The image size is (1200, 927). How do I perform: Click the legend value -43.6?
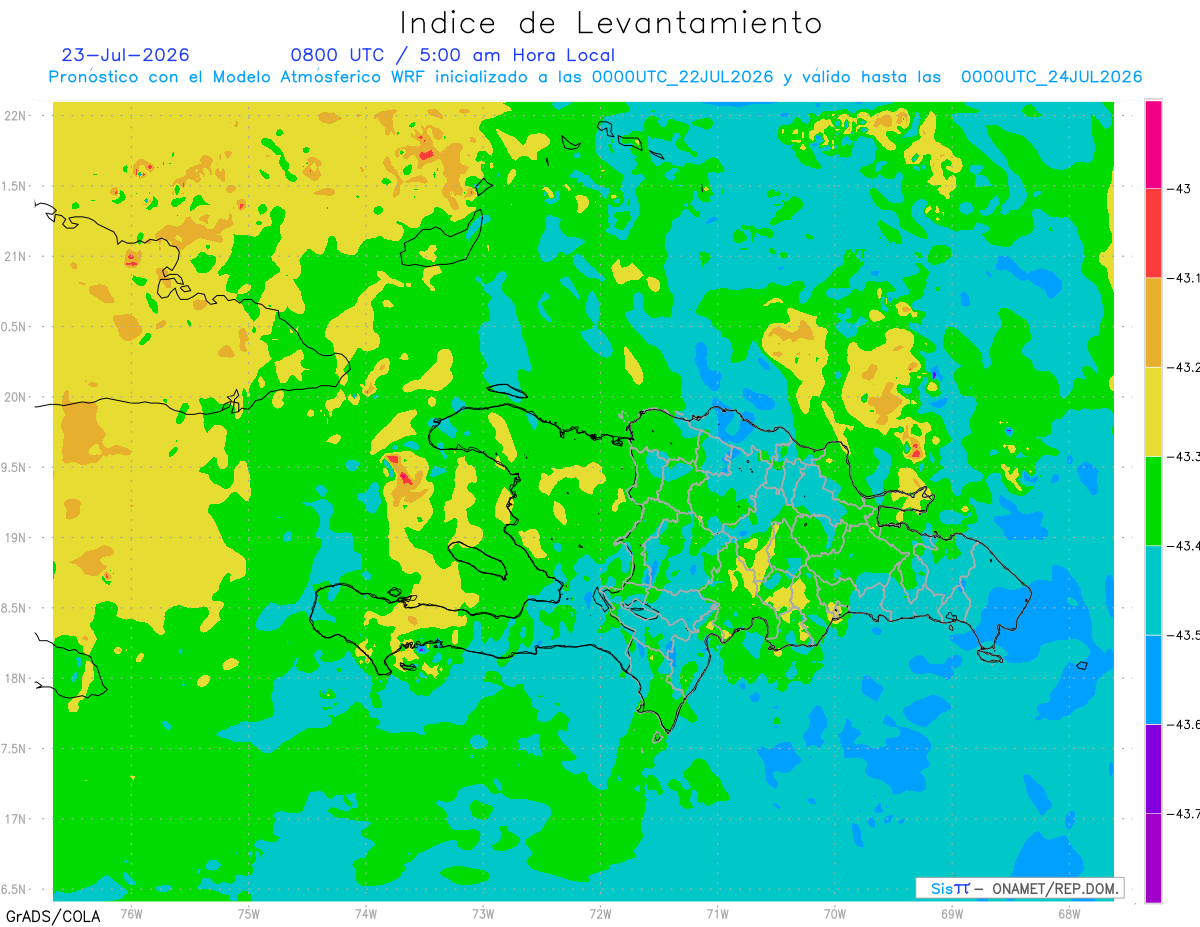tap(1182, 724)
